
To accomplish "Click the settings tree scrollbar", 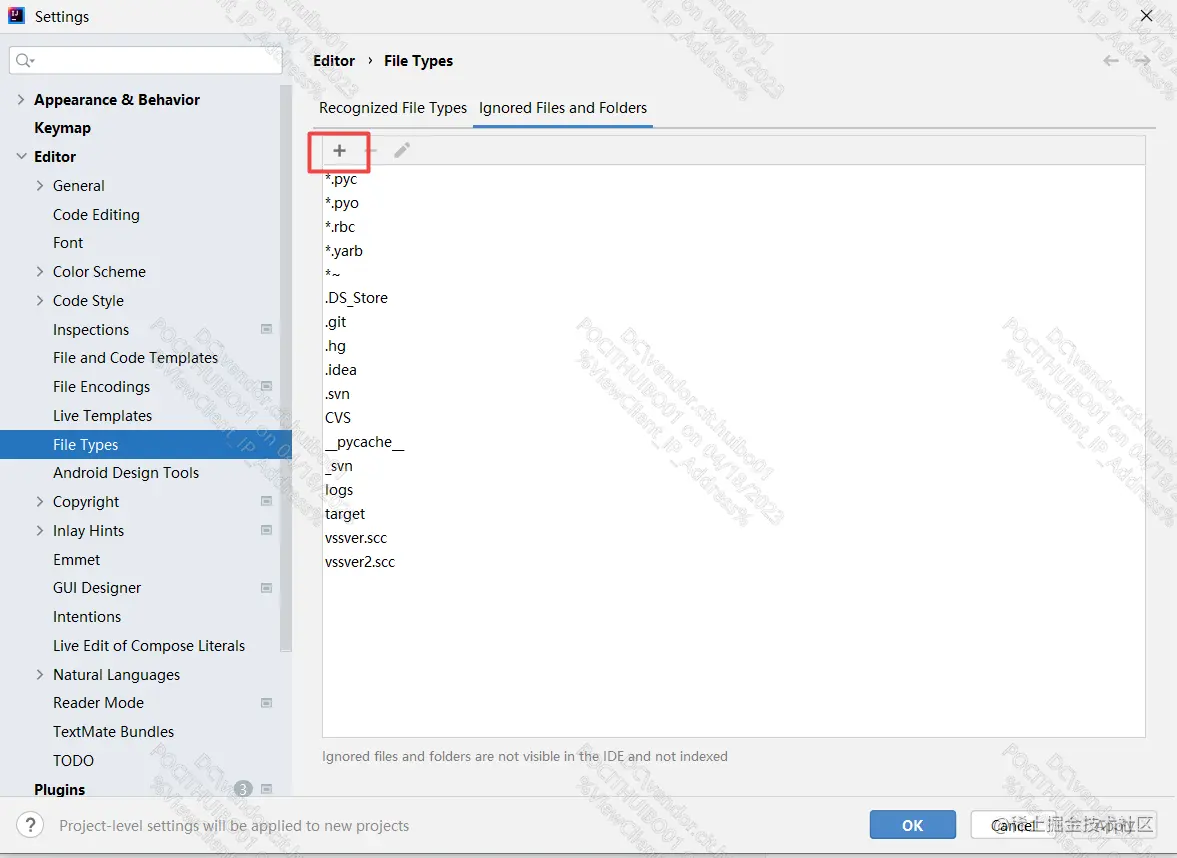I will [285, 368].
